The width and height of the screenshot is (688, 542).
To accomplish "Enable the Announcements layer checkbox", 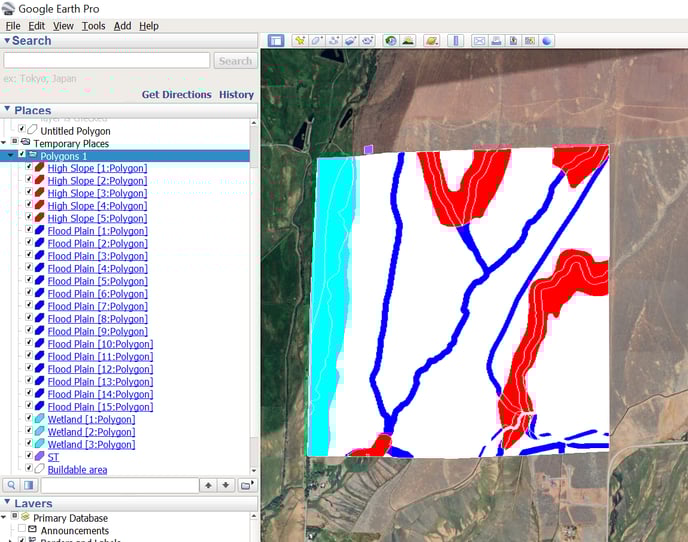I will (x=22, y=530).
